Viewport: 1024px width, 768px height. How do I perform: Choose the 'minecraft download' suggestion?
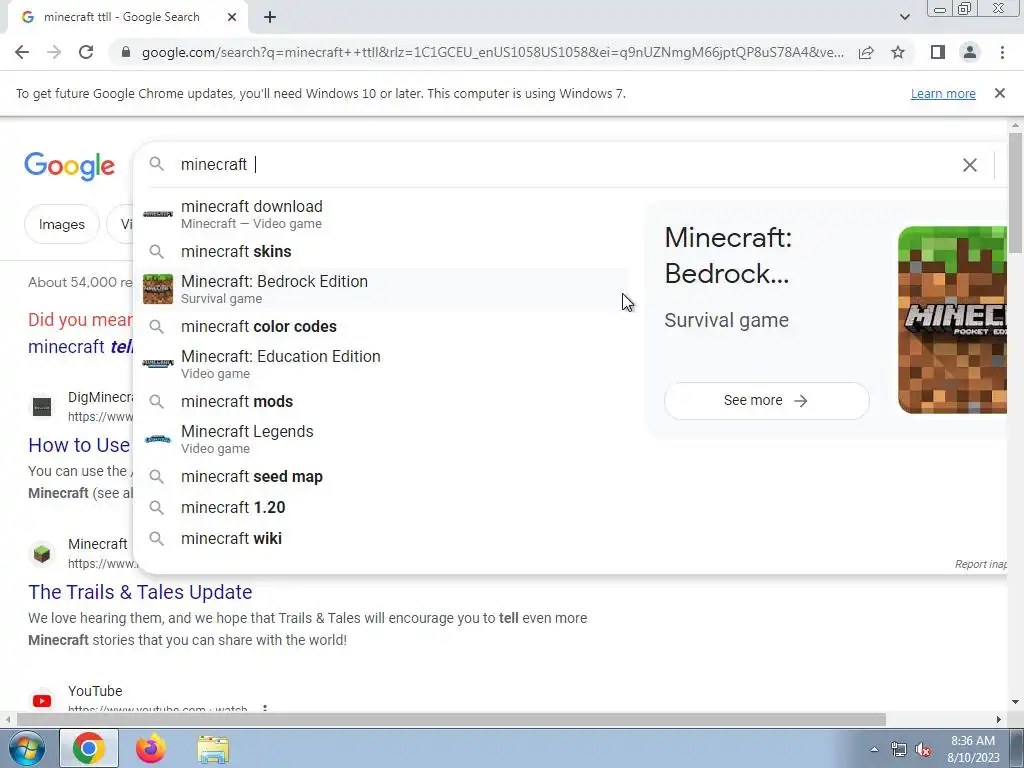point(382,214)
